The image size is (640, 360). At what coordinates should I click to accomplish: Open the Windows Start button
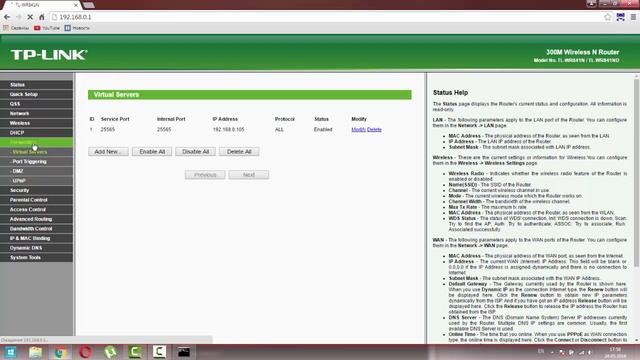(10, 352)
